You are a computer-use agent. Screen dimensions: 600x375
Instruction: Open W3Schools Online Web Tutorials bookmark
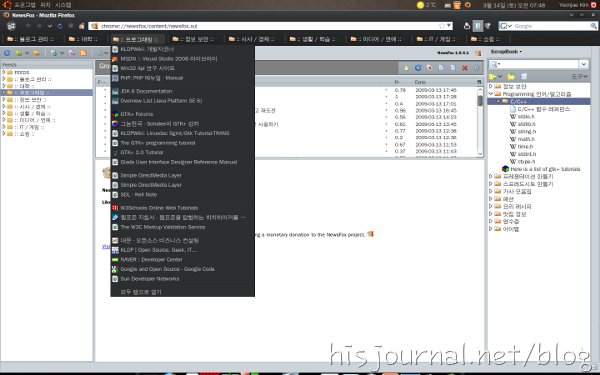[183, 208]
